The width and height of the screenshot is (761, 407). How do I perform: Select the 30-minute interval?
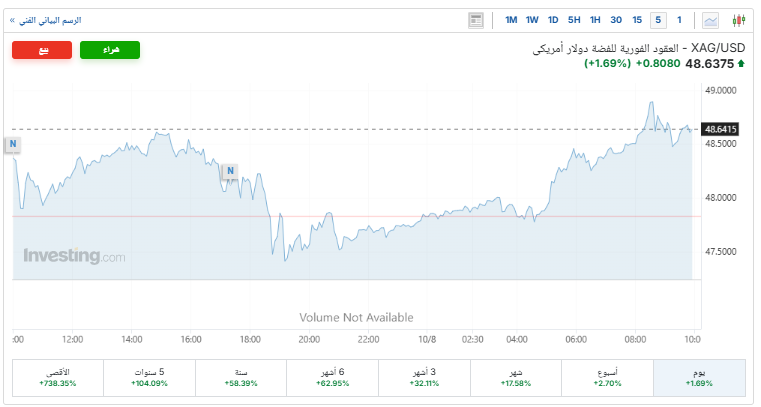click(616, 20)
